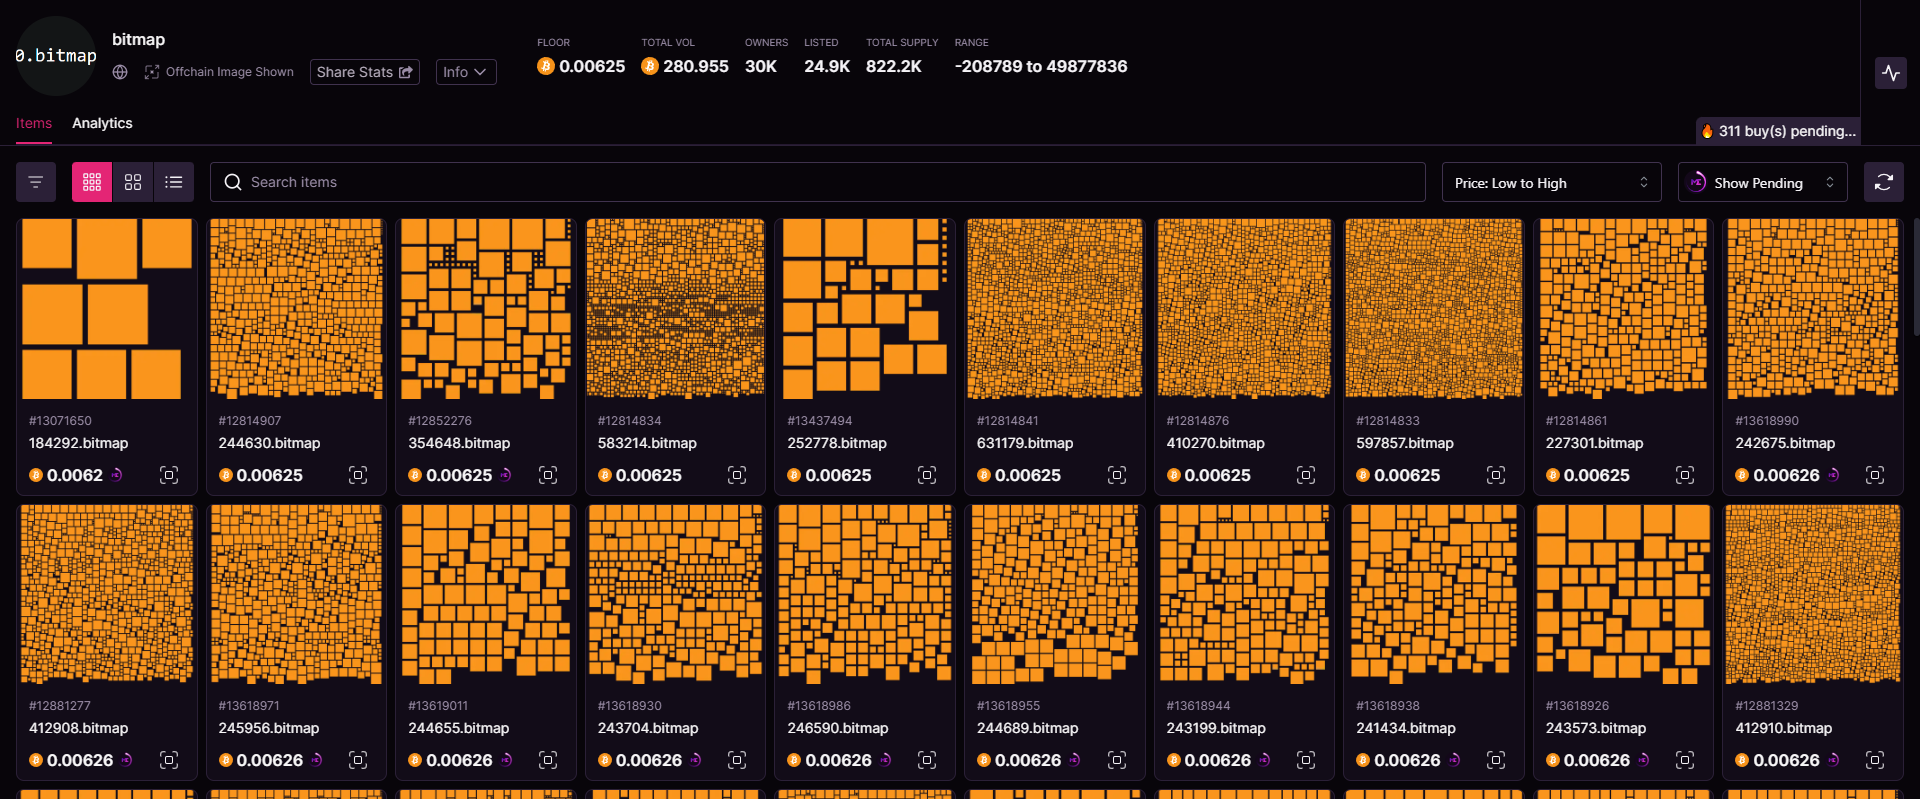Select 245956.bitmap with scan icon
This screenshot has height=799, width=1920.
[x=358, y=760]
